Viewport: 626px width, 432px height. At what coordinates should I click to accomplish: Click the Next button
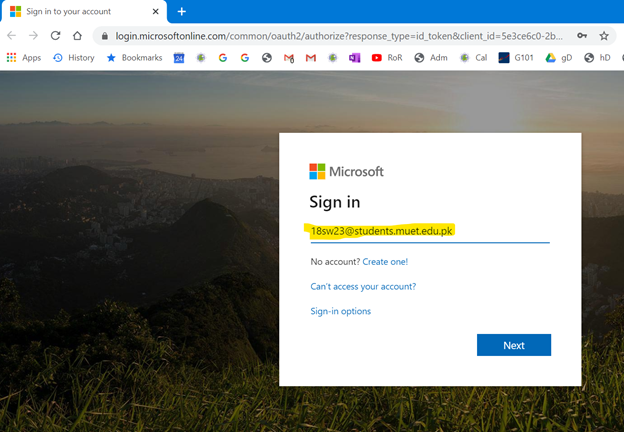[x=514, y=345]
